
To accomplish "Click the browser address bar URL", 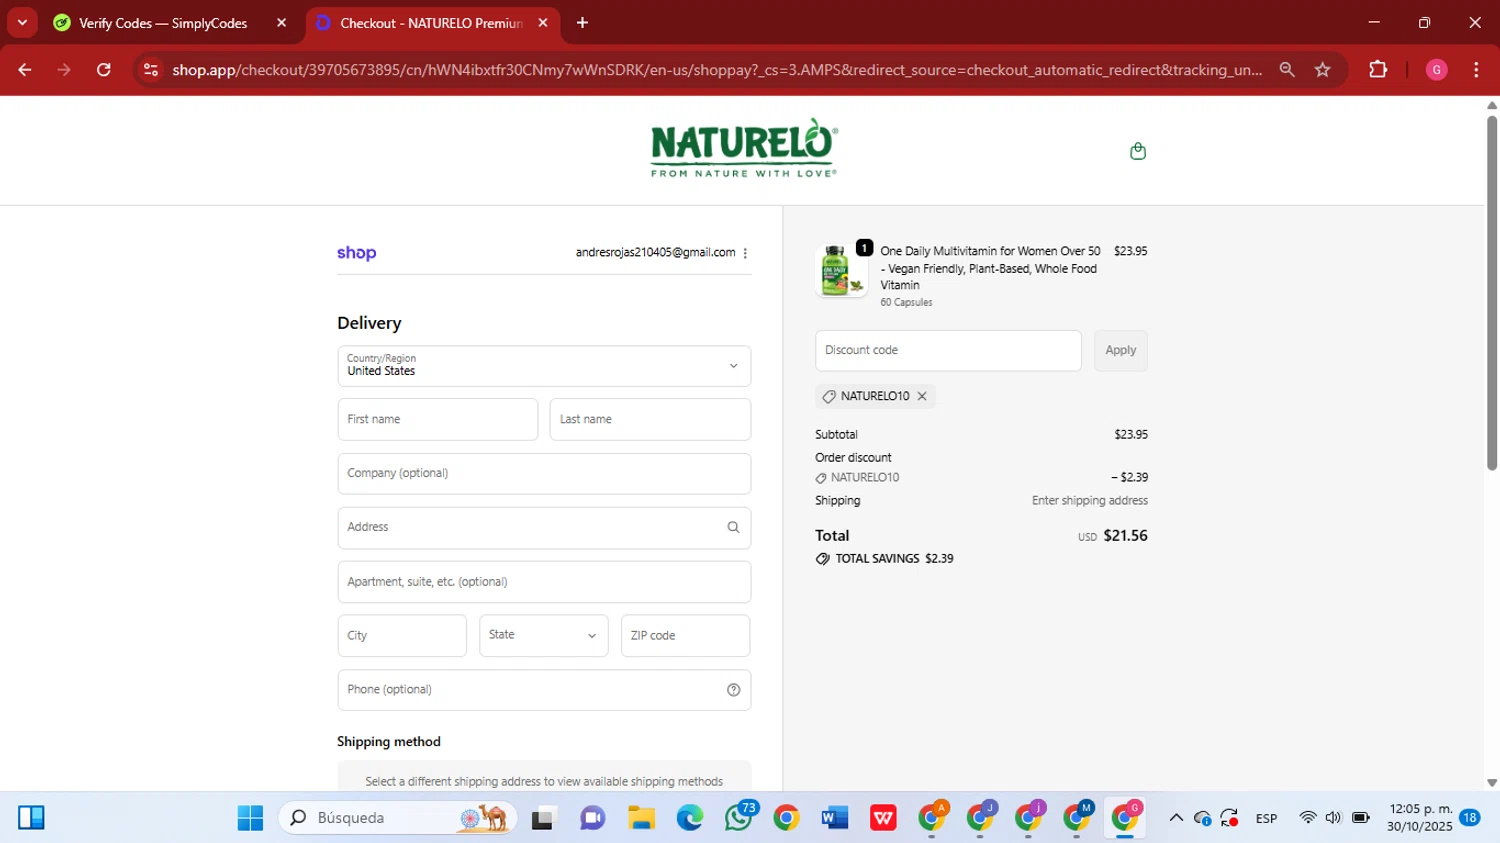I will tap(716, 70).
